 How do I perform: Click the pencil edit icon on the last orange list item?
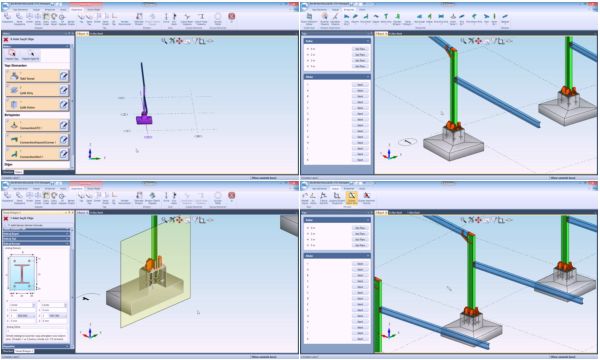[x=64, y=154]
